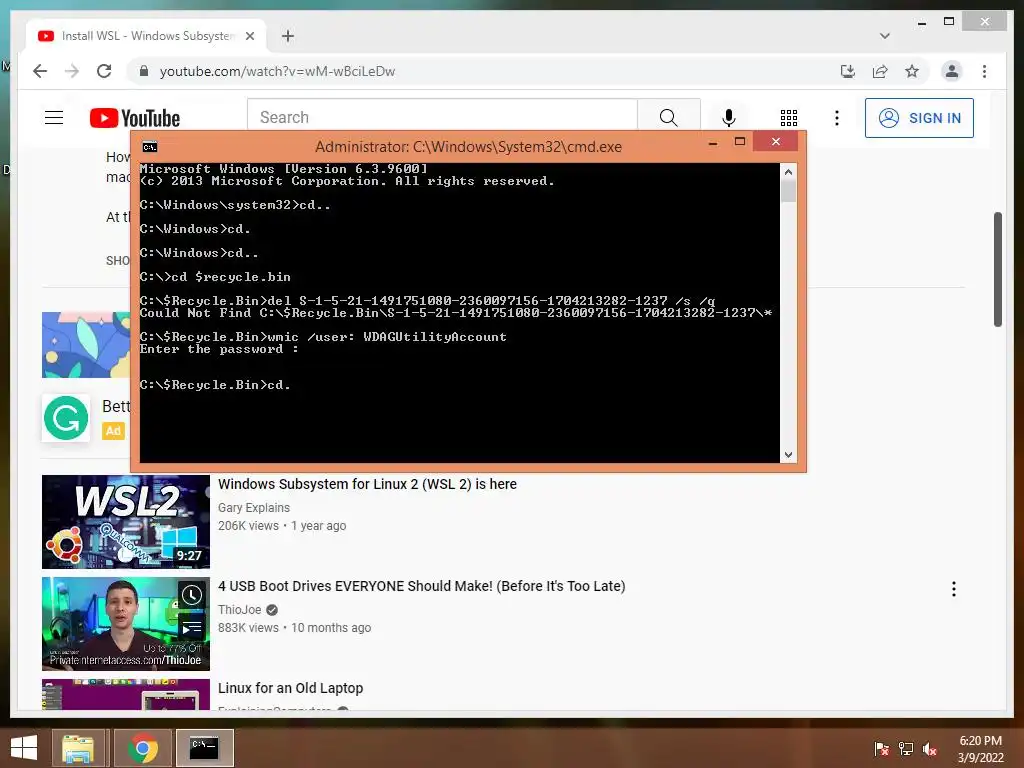This screenshot has height=768, width=1024.
Task: Click the 883K views text
Action: pyautogui.click(x=248, y=628)
